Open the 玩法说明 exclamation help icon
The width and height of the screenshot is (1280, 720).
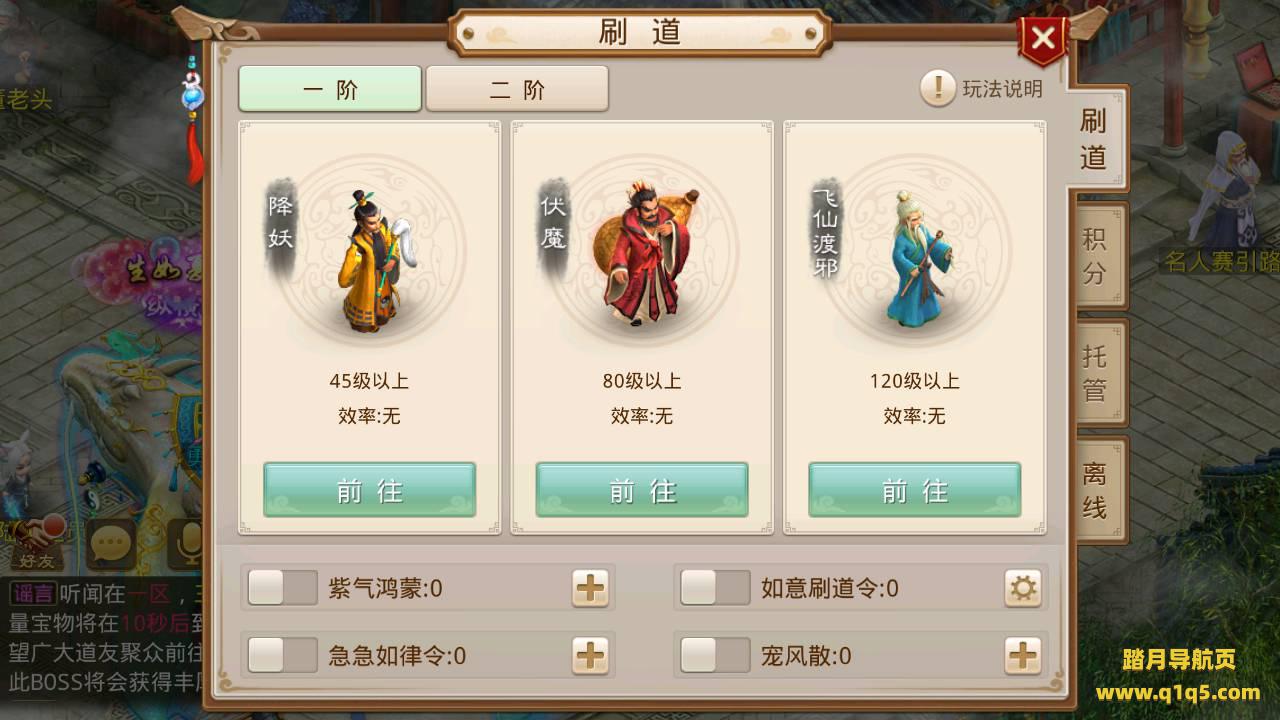coord(937,88)
